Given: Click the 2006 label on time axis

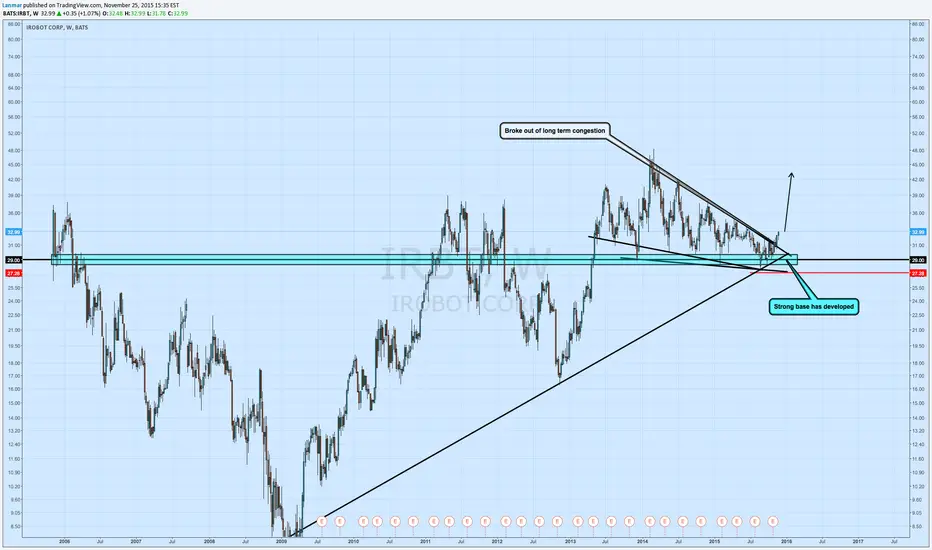Looking at the screenshot, I should tap(65, 542).
